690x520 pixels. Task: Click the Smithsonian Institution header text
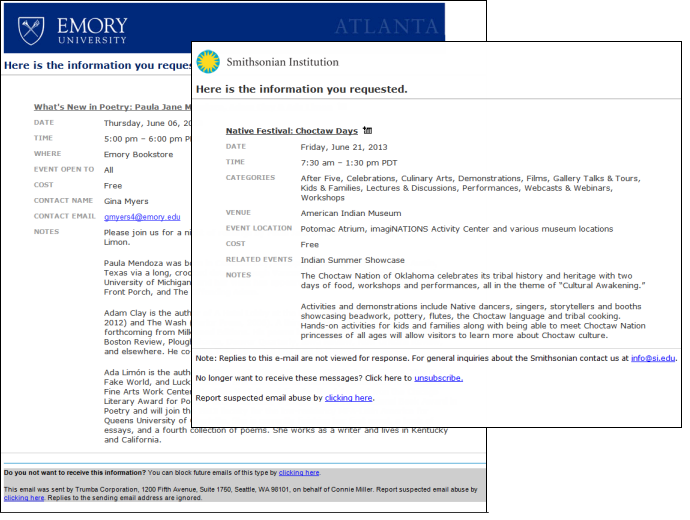point(283,62)
